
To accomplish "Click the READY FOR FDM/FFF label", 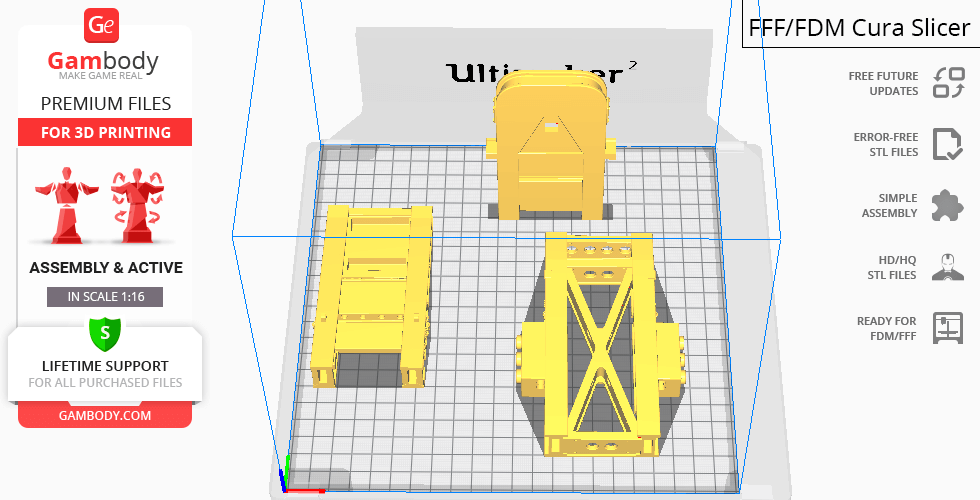I will click(886, 328).
